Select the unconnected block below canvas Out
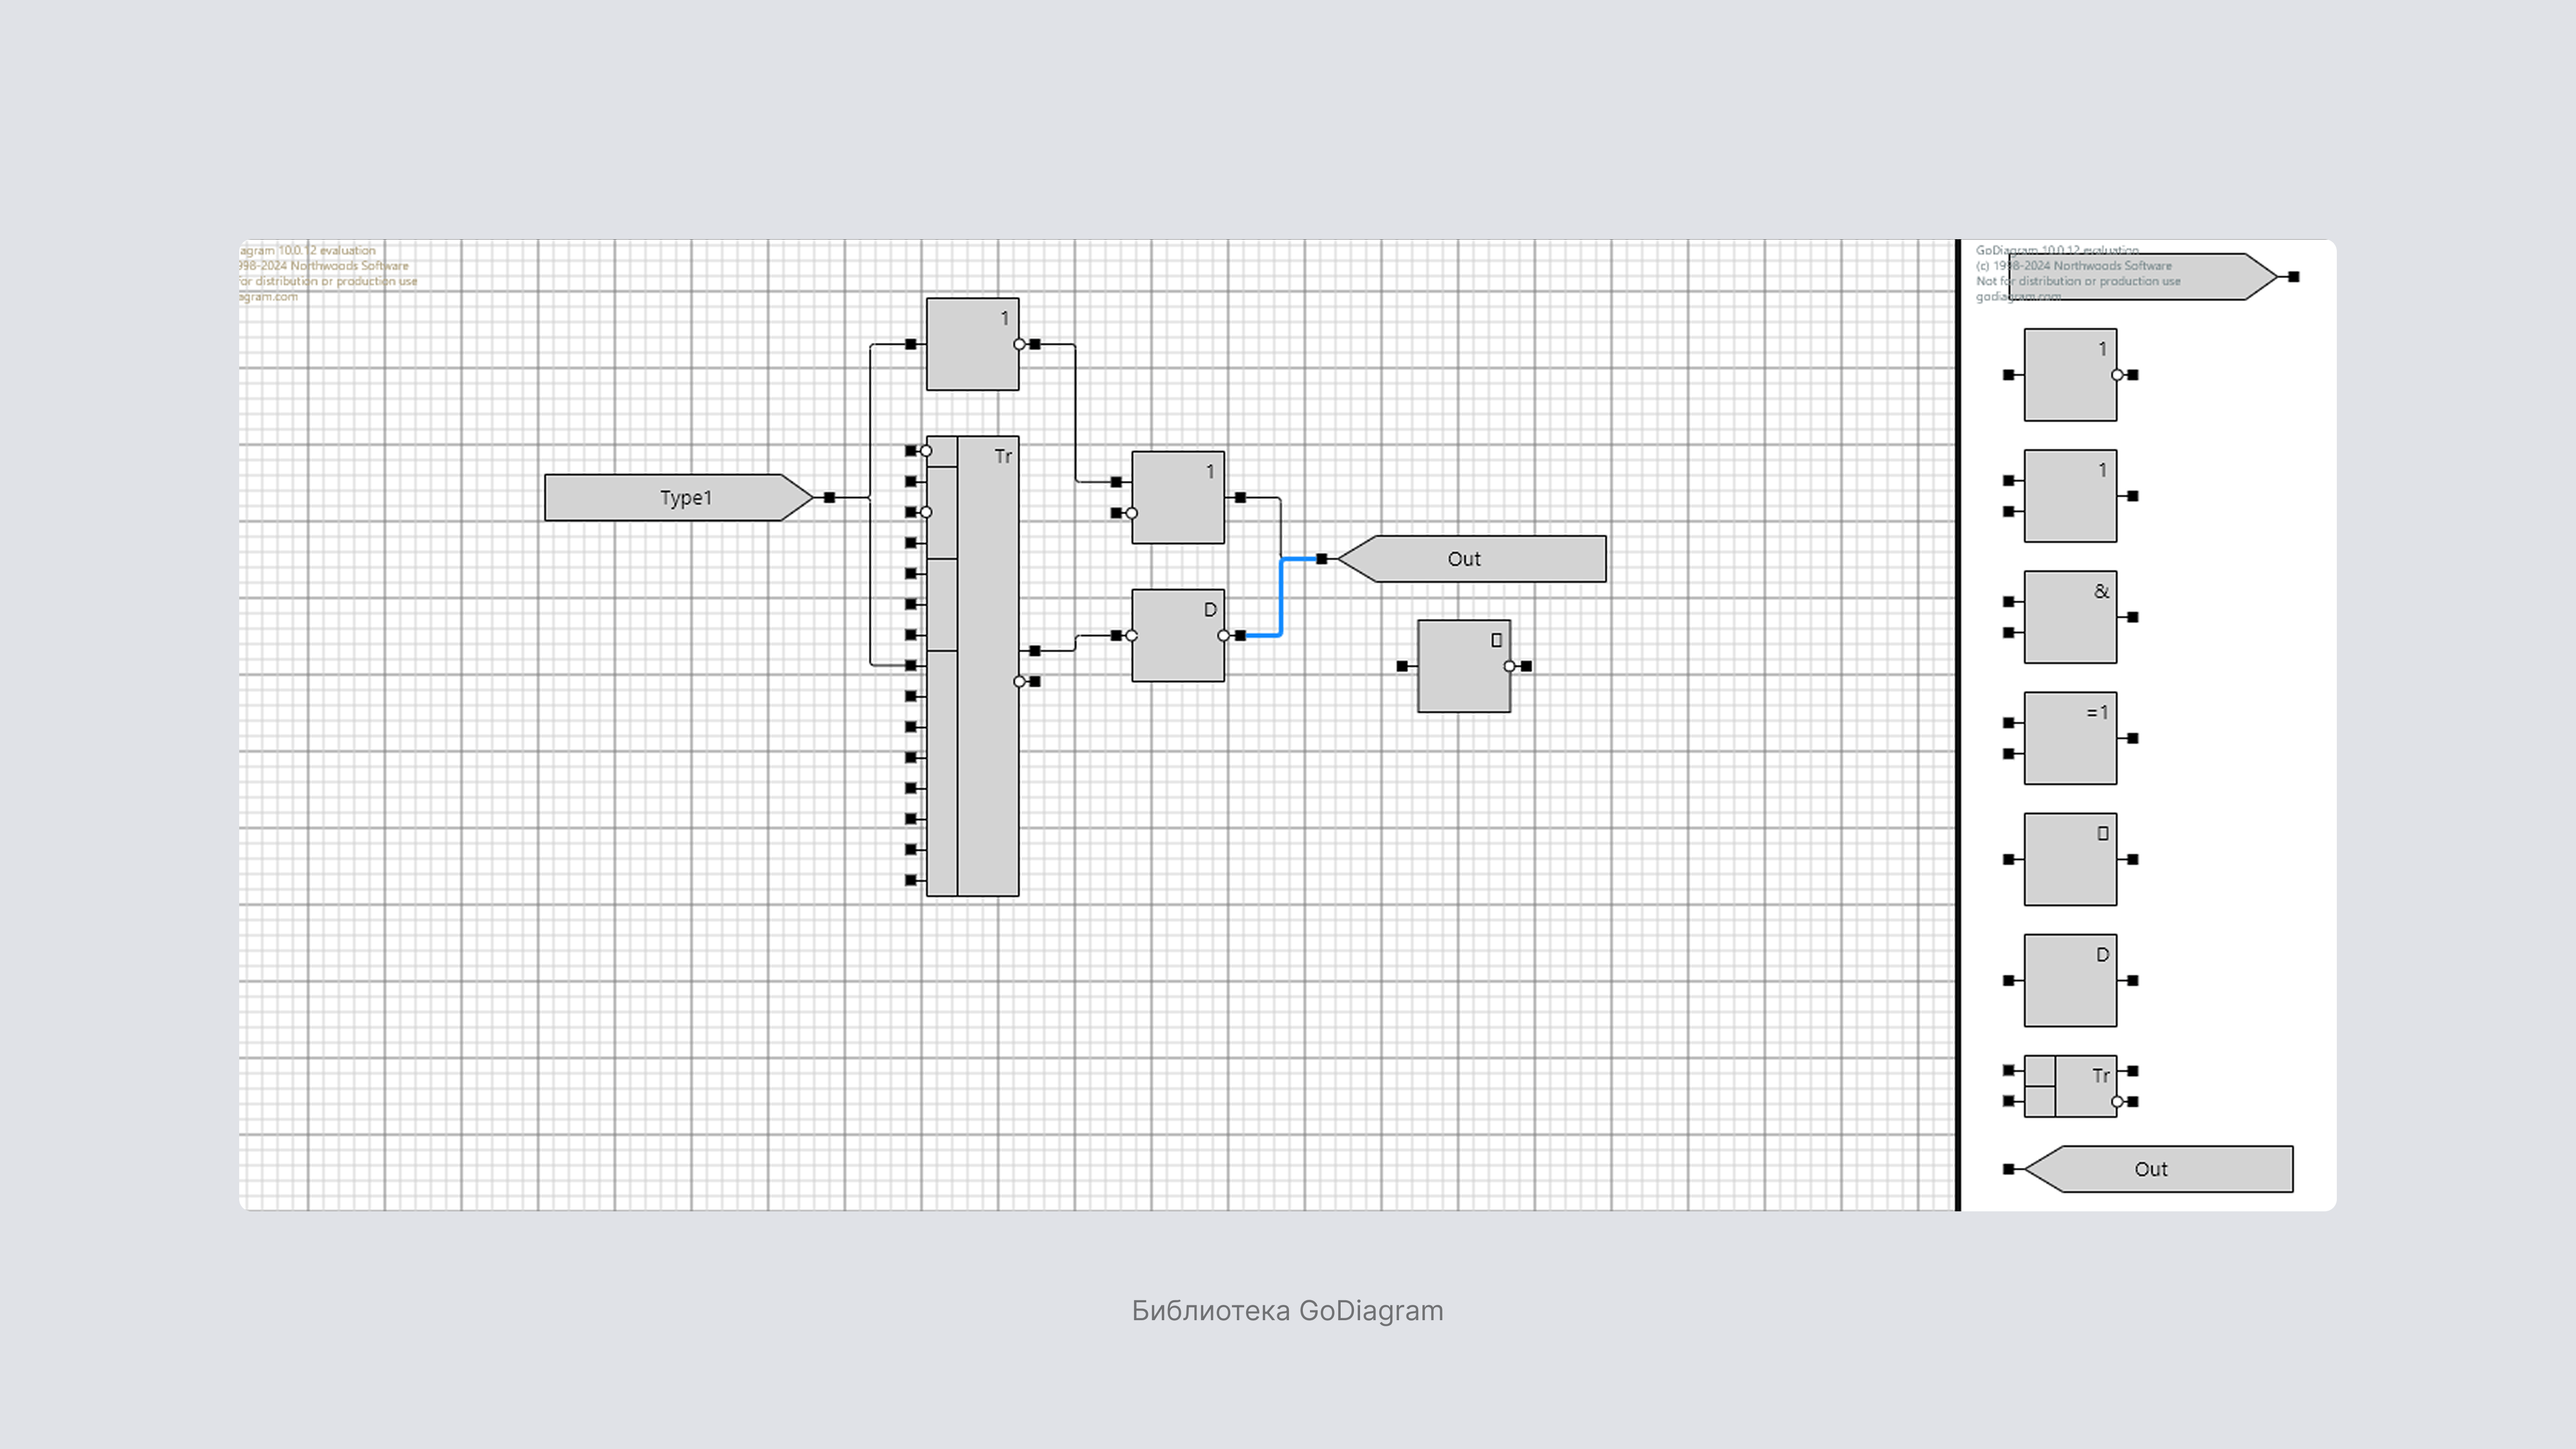The image size is (2576, 1449). point(1463,666)
